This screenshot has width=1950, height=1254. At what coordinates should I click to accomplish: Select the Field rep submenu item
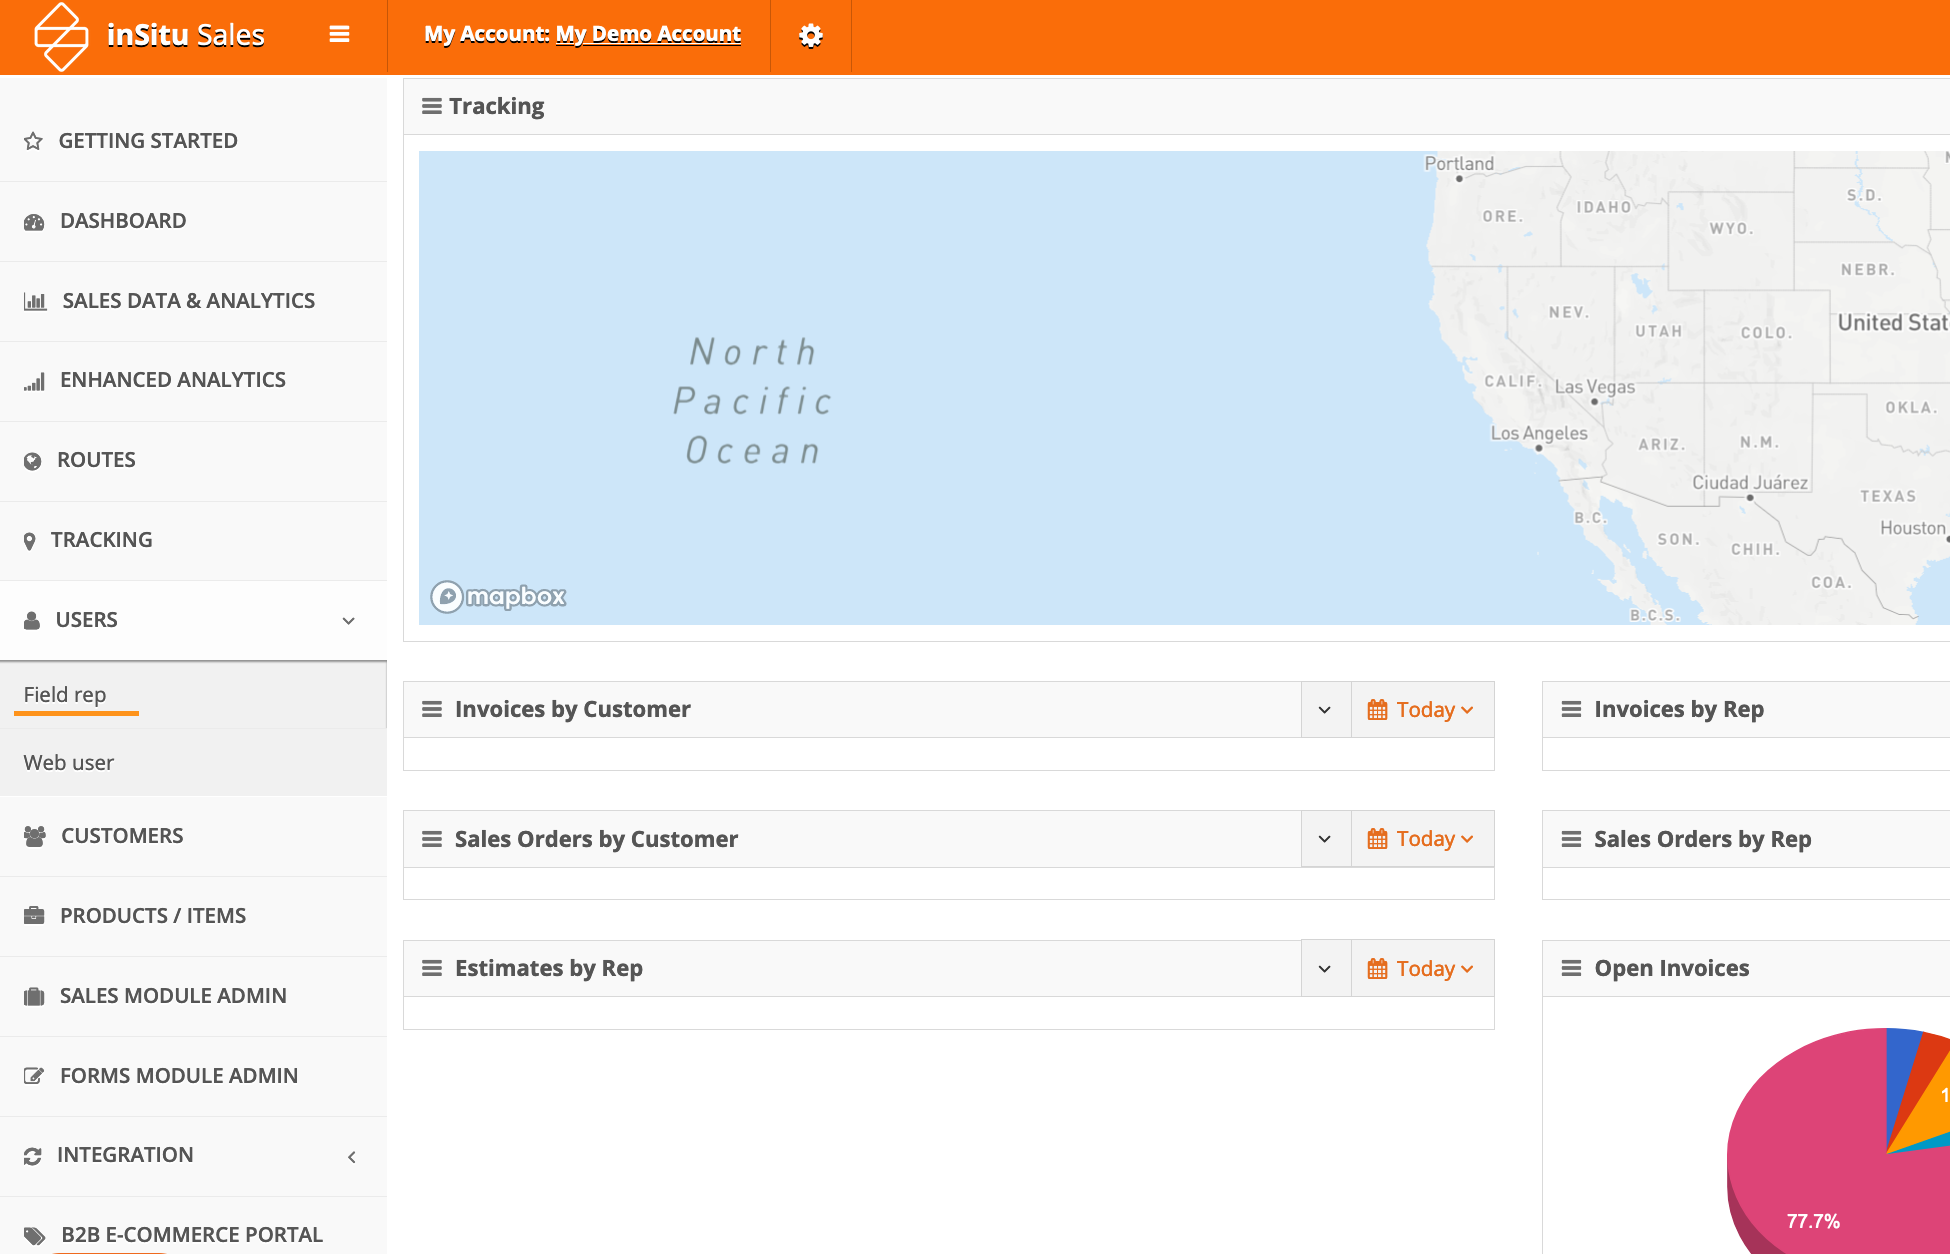click(x=65, y=694)
